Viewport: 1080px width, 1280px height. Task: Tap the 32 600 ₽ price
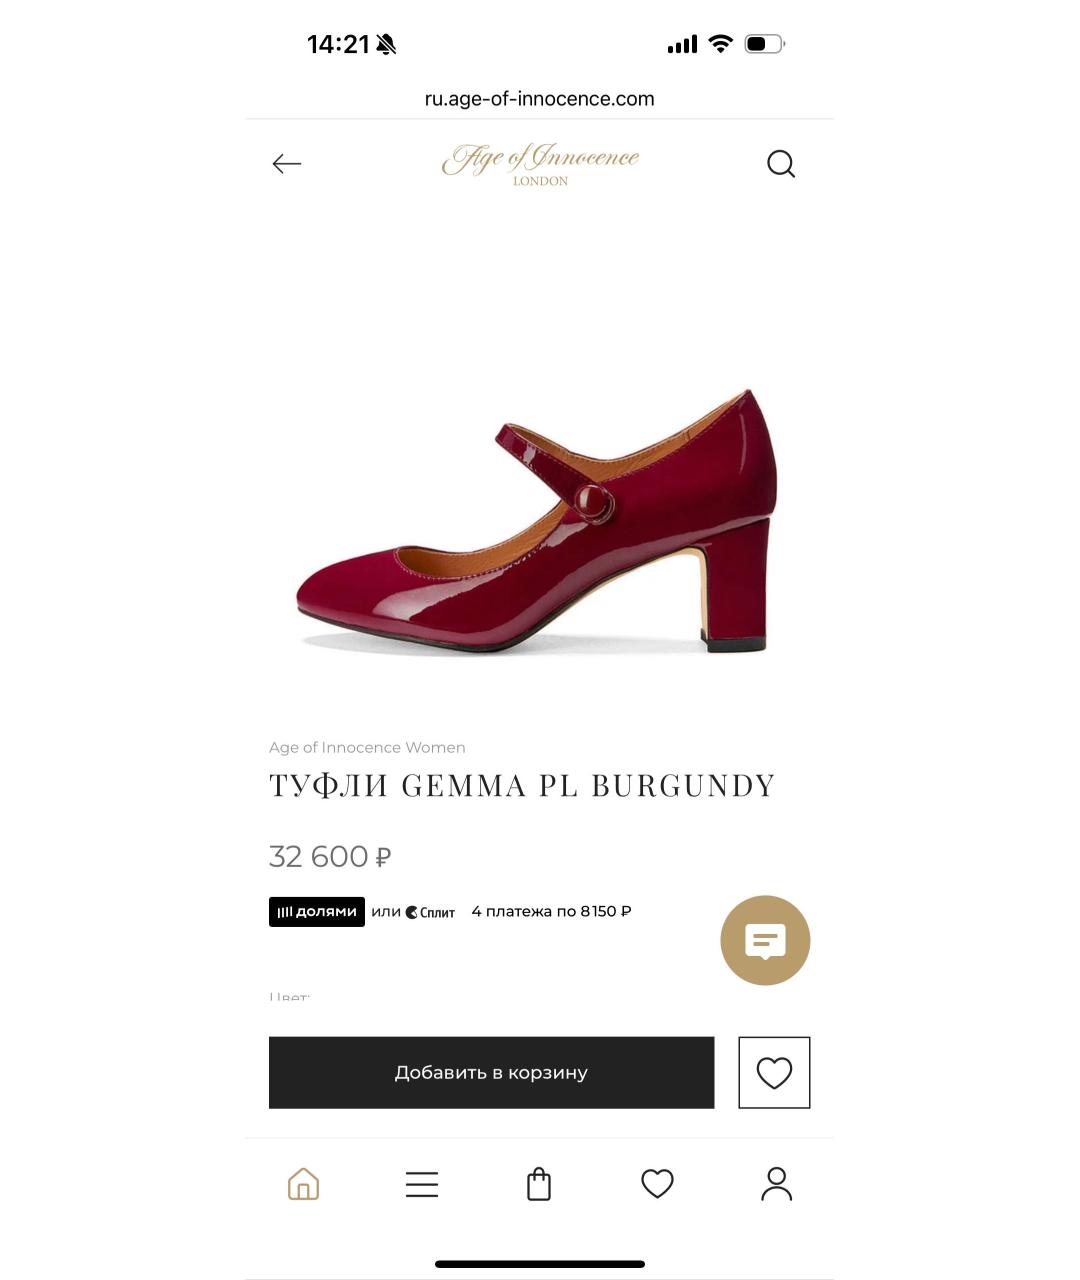[x=330, y=857]
